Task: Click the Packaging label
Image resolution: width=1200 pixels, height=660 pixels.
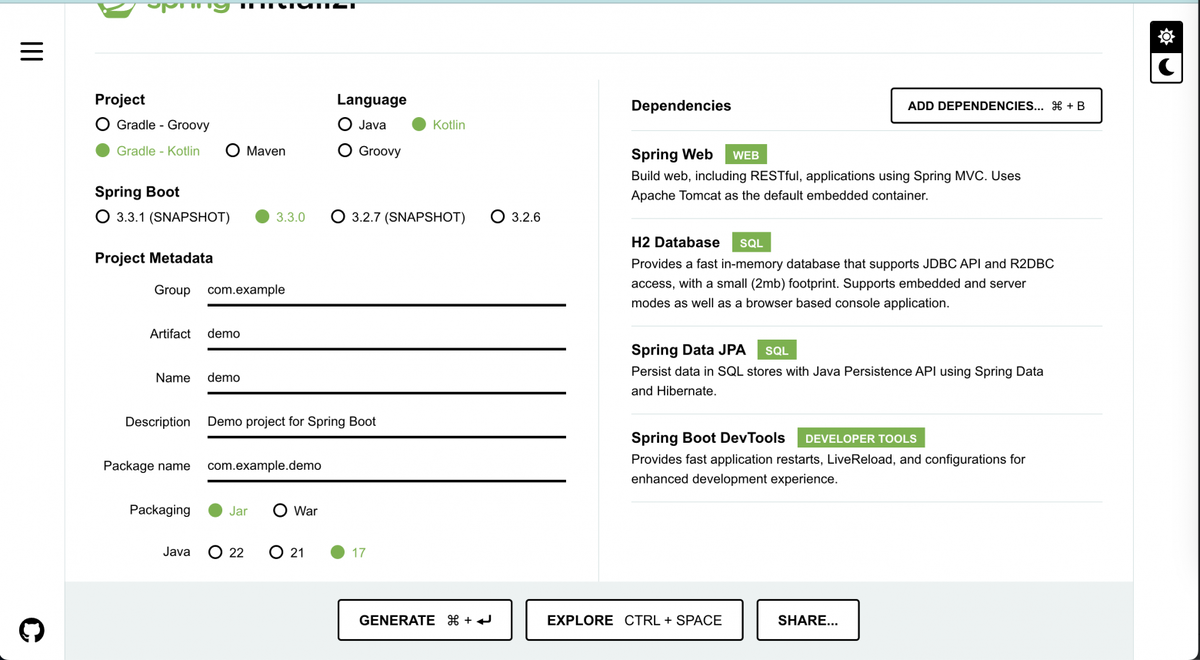Action: (x=160, y=510)
